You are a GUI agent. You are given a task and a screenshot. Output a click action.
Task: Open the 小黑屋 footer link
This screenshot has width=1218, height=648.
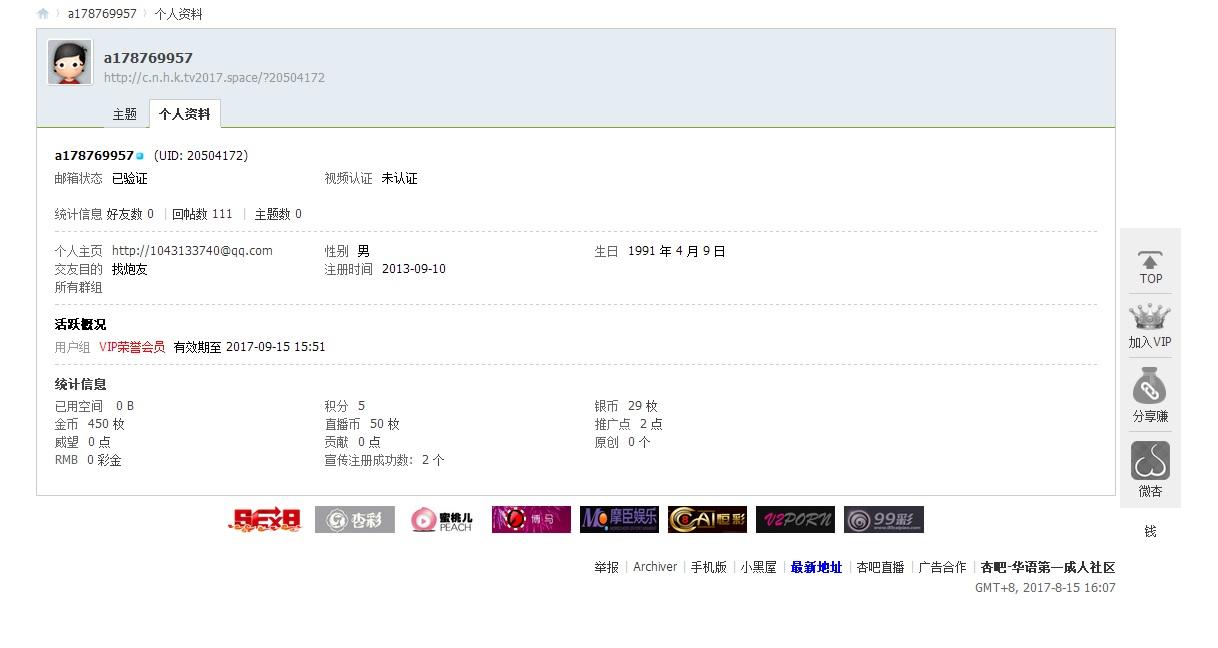tap(759, 567)
